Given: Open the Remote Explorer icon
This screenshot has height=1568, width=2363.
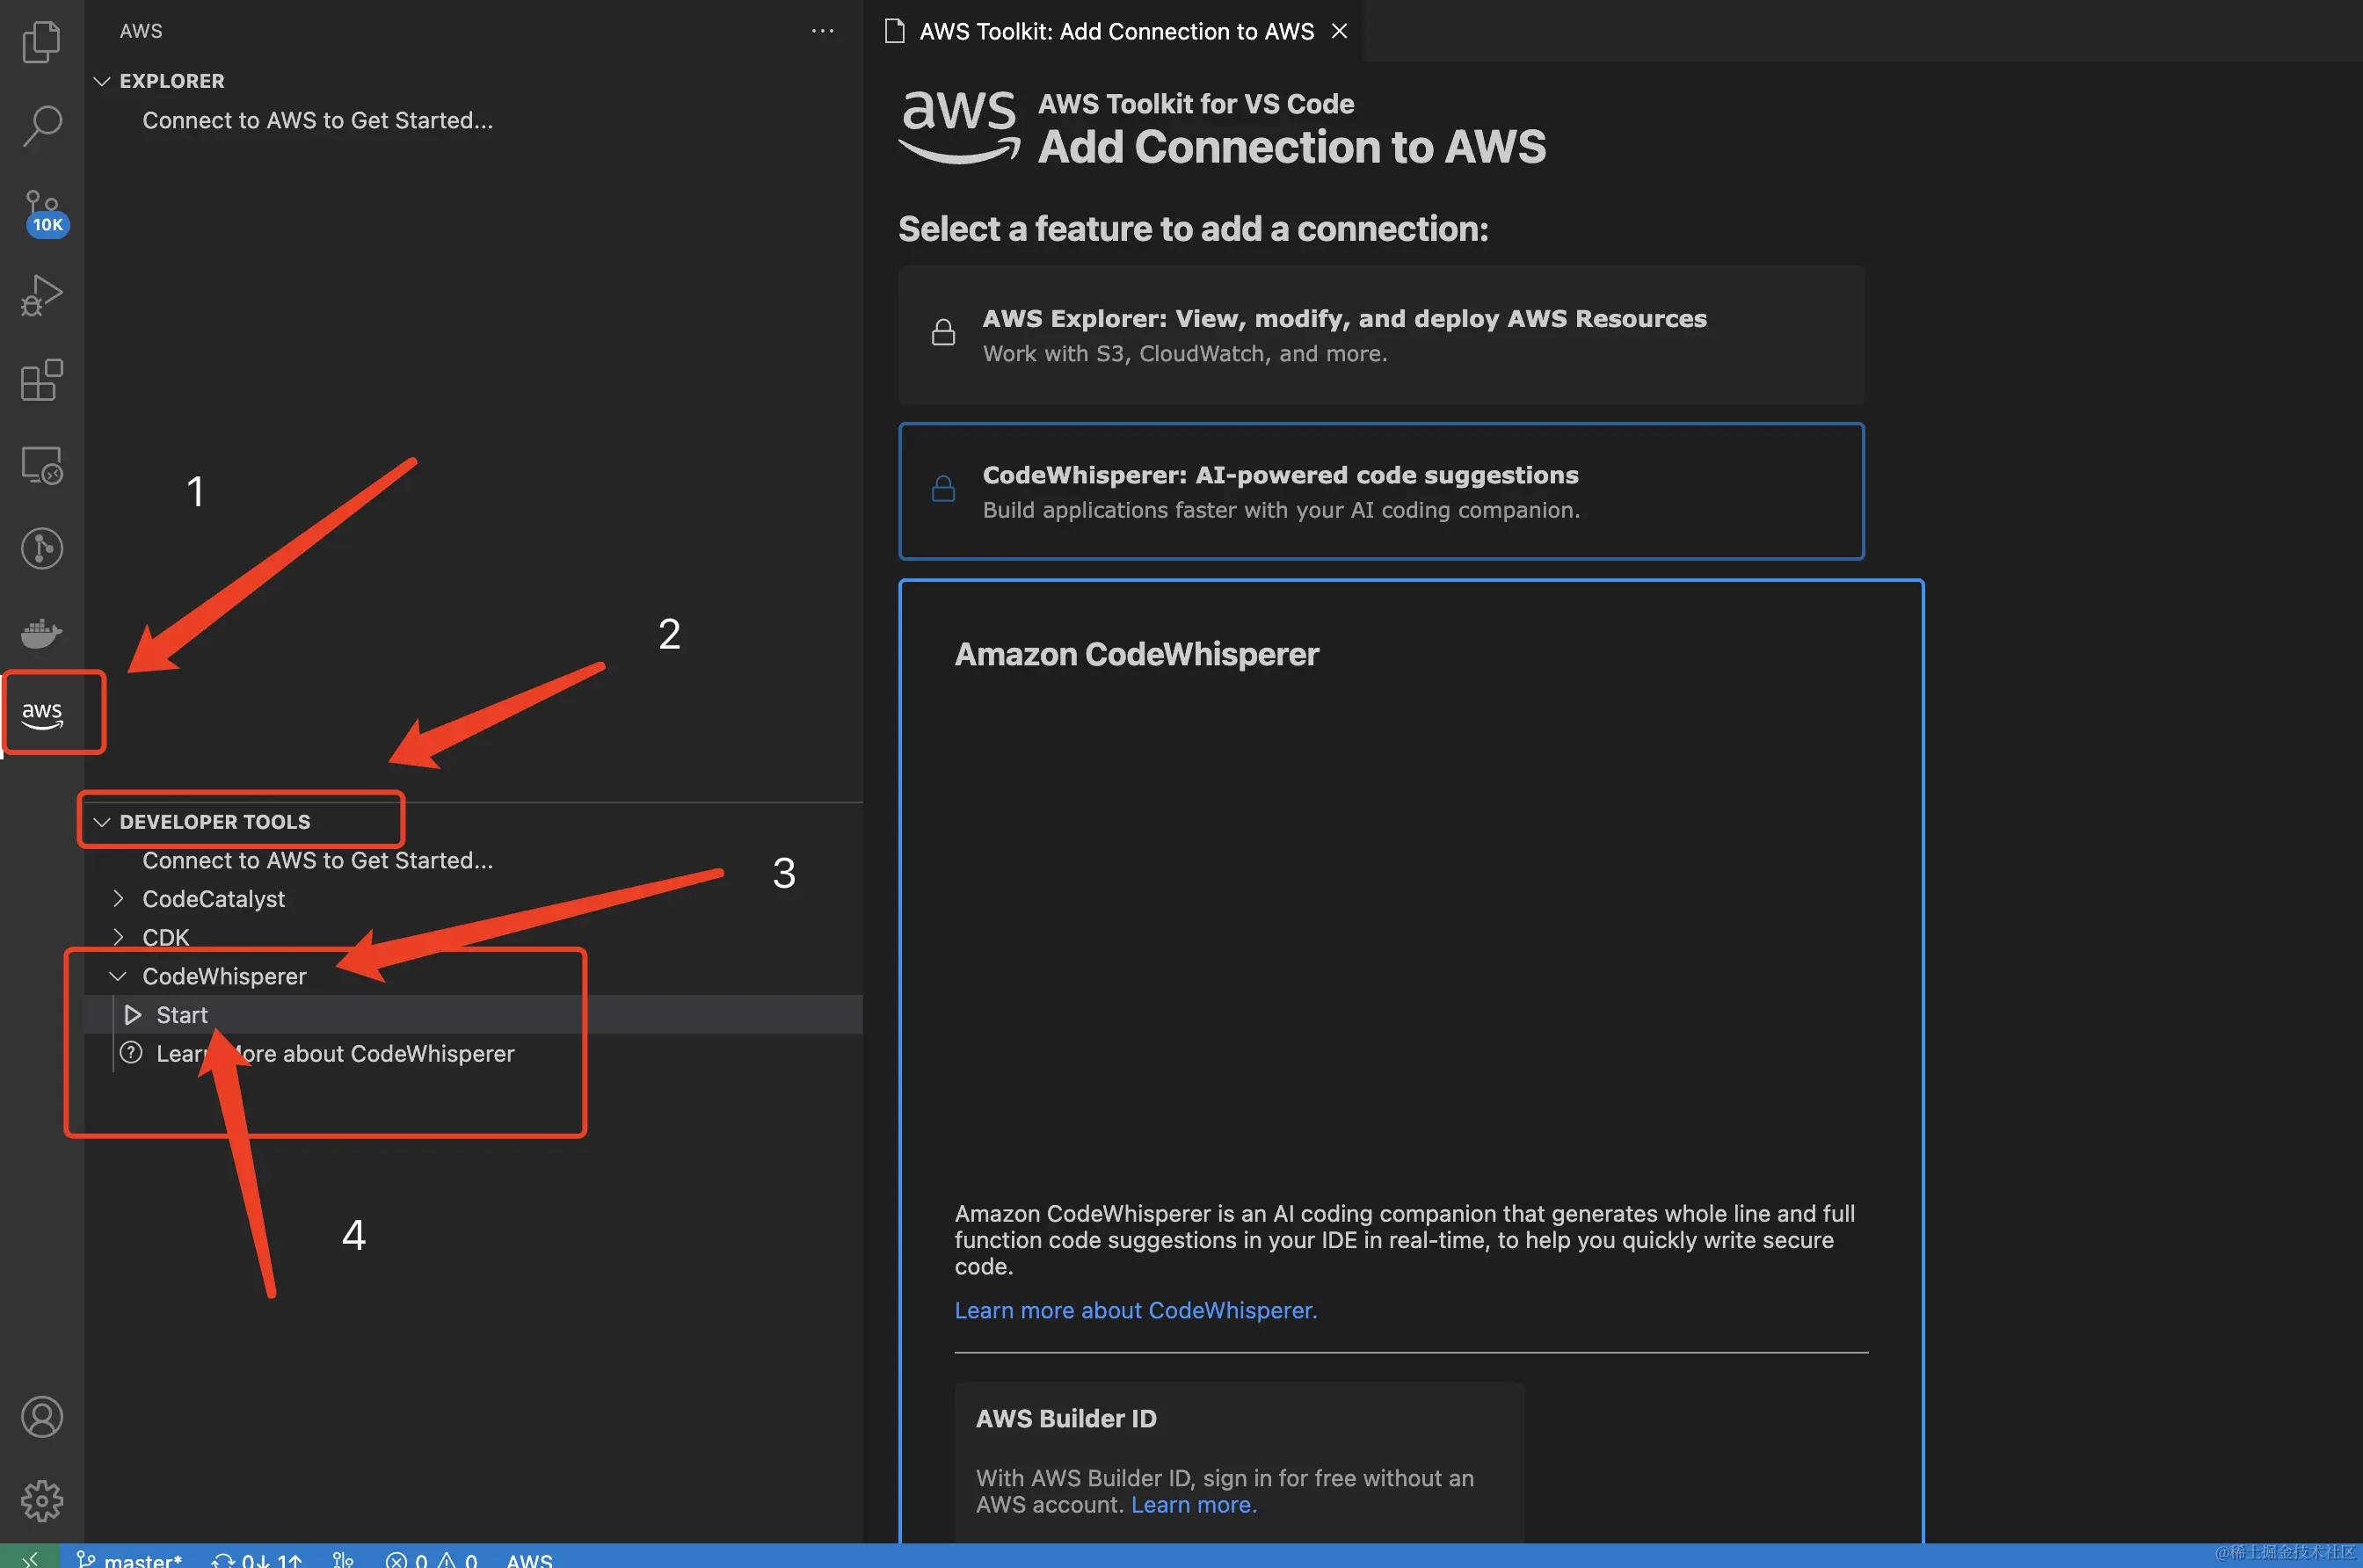Looking at the screenshot, I should 41,465.
